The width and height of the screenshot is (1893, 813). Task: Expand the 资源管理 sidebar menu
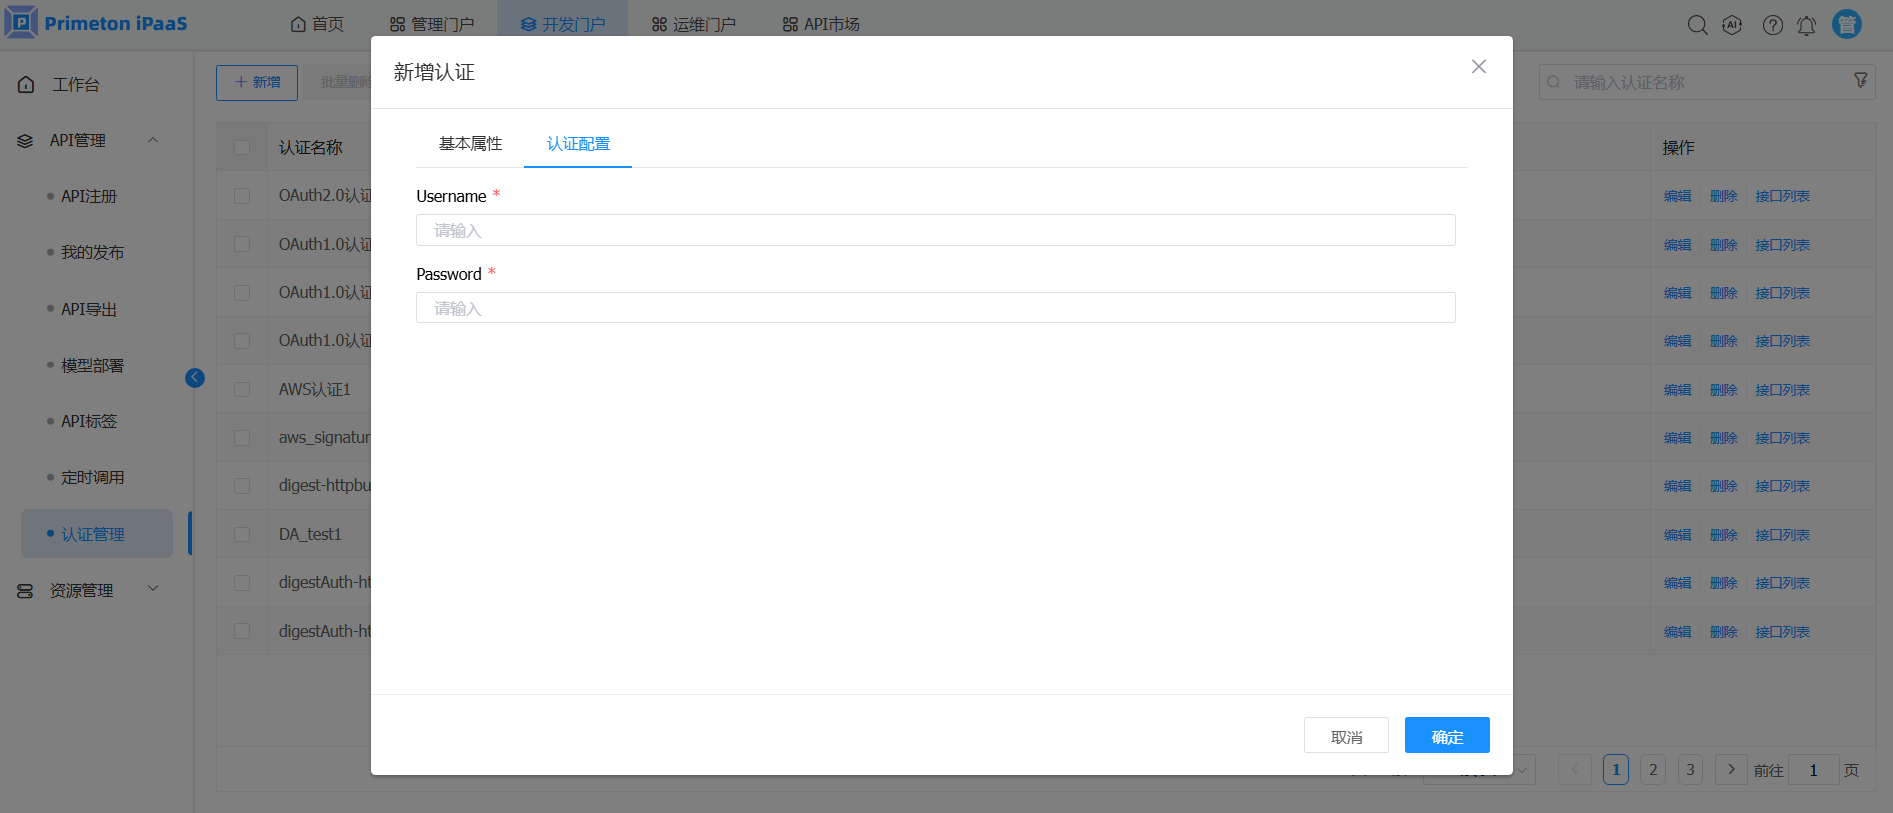pyautogui.click(x=153, y=589)
